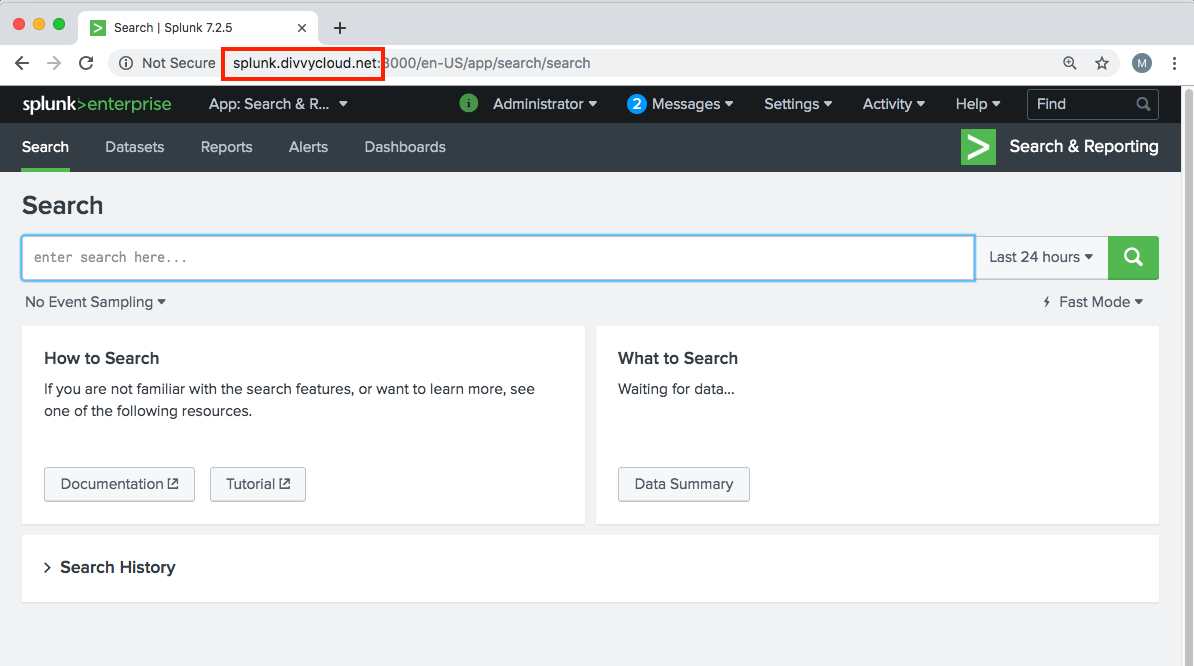This screenshot has width=1194, height=666.
Task: Click the 'How to Search' heading
Action: click(101, 358)
